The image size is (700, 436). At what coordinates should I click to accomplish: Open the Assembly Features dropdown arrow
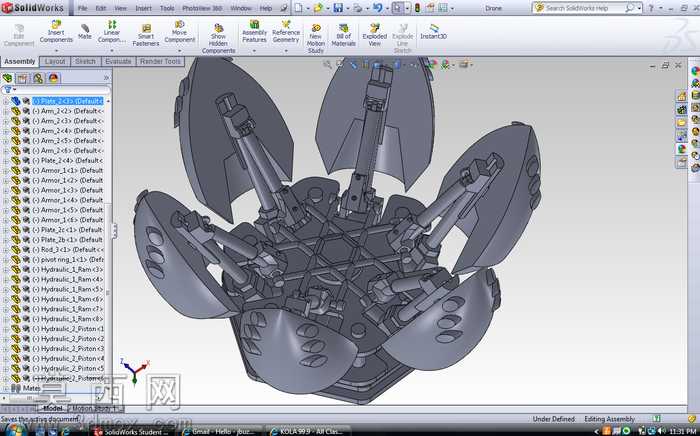click(254, 51)
